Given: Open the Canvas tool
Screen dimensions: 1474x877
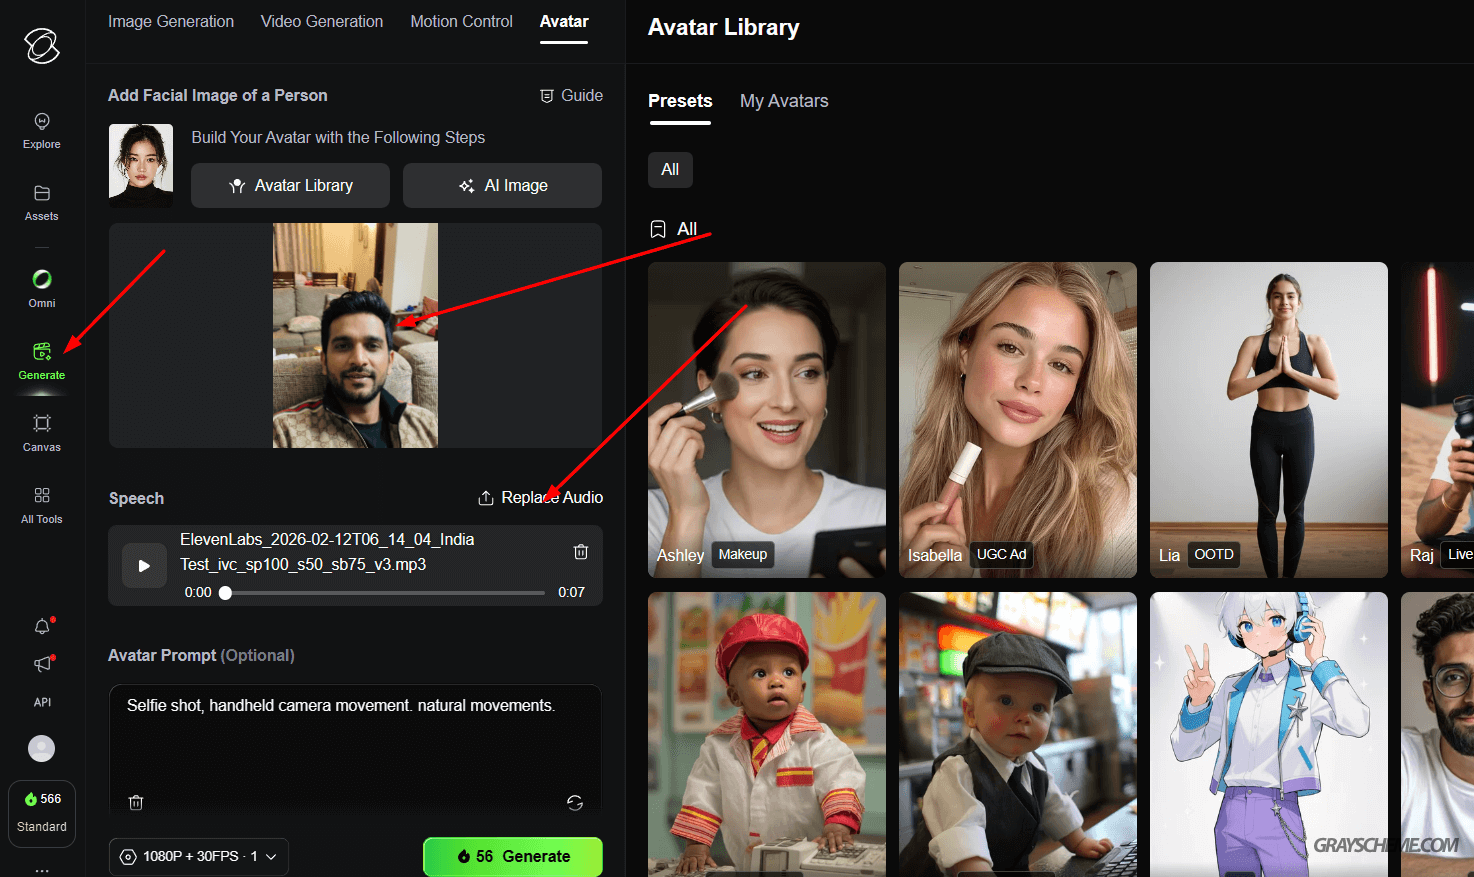Looking at the screenshot, I should click(x=42, y=432).
